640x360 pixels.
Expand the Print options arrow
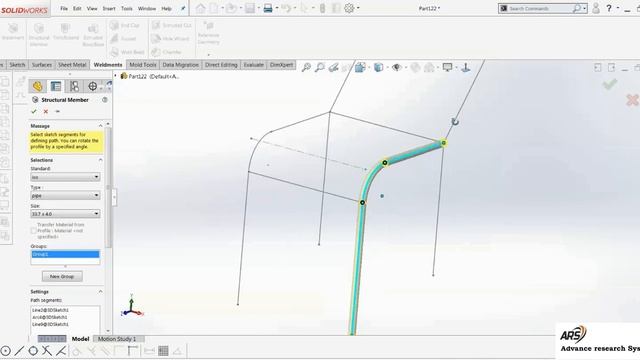[x=276, y=8]
